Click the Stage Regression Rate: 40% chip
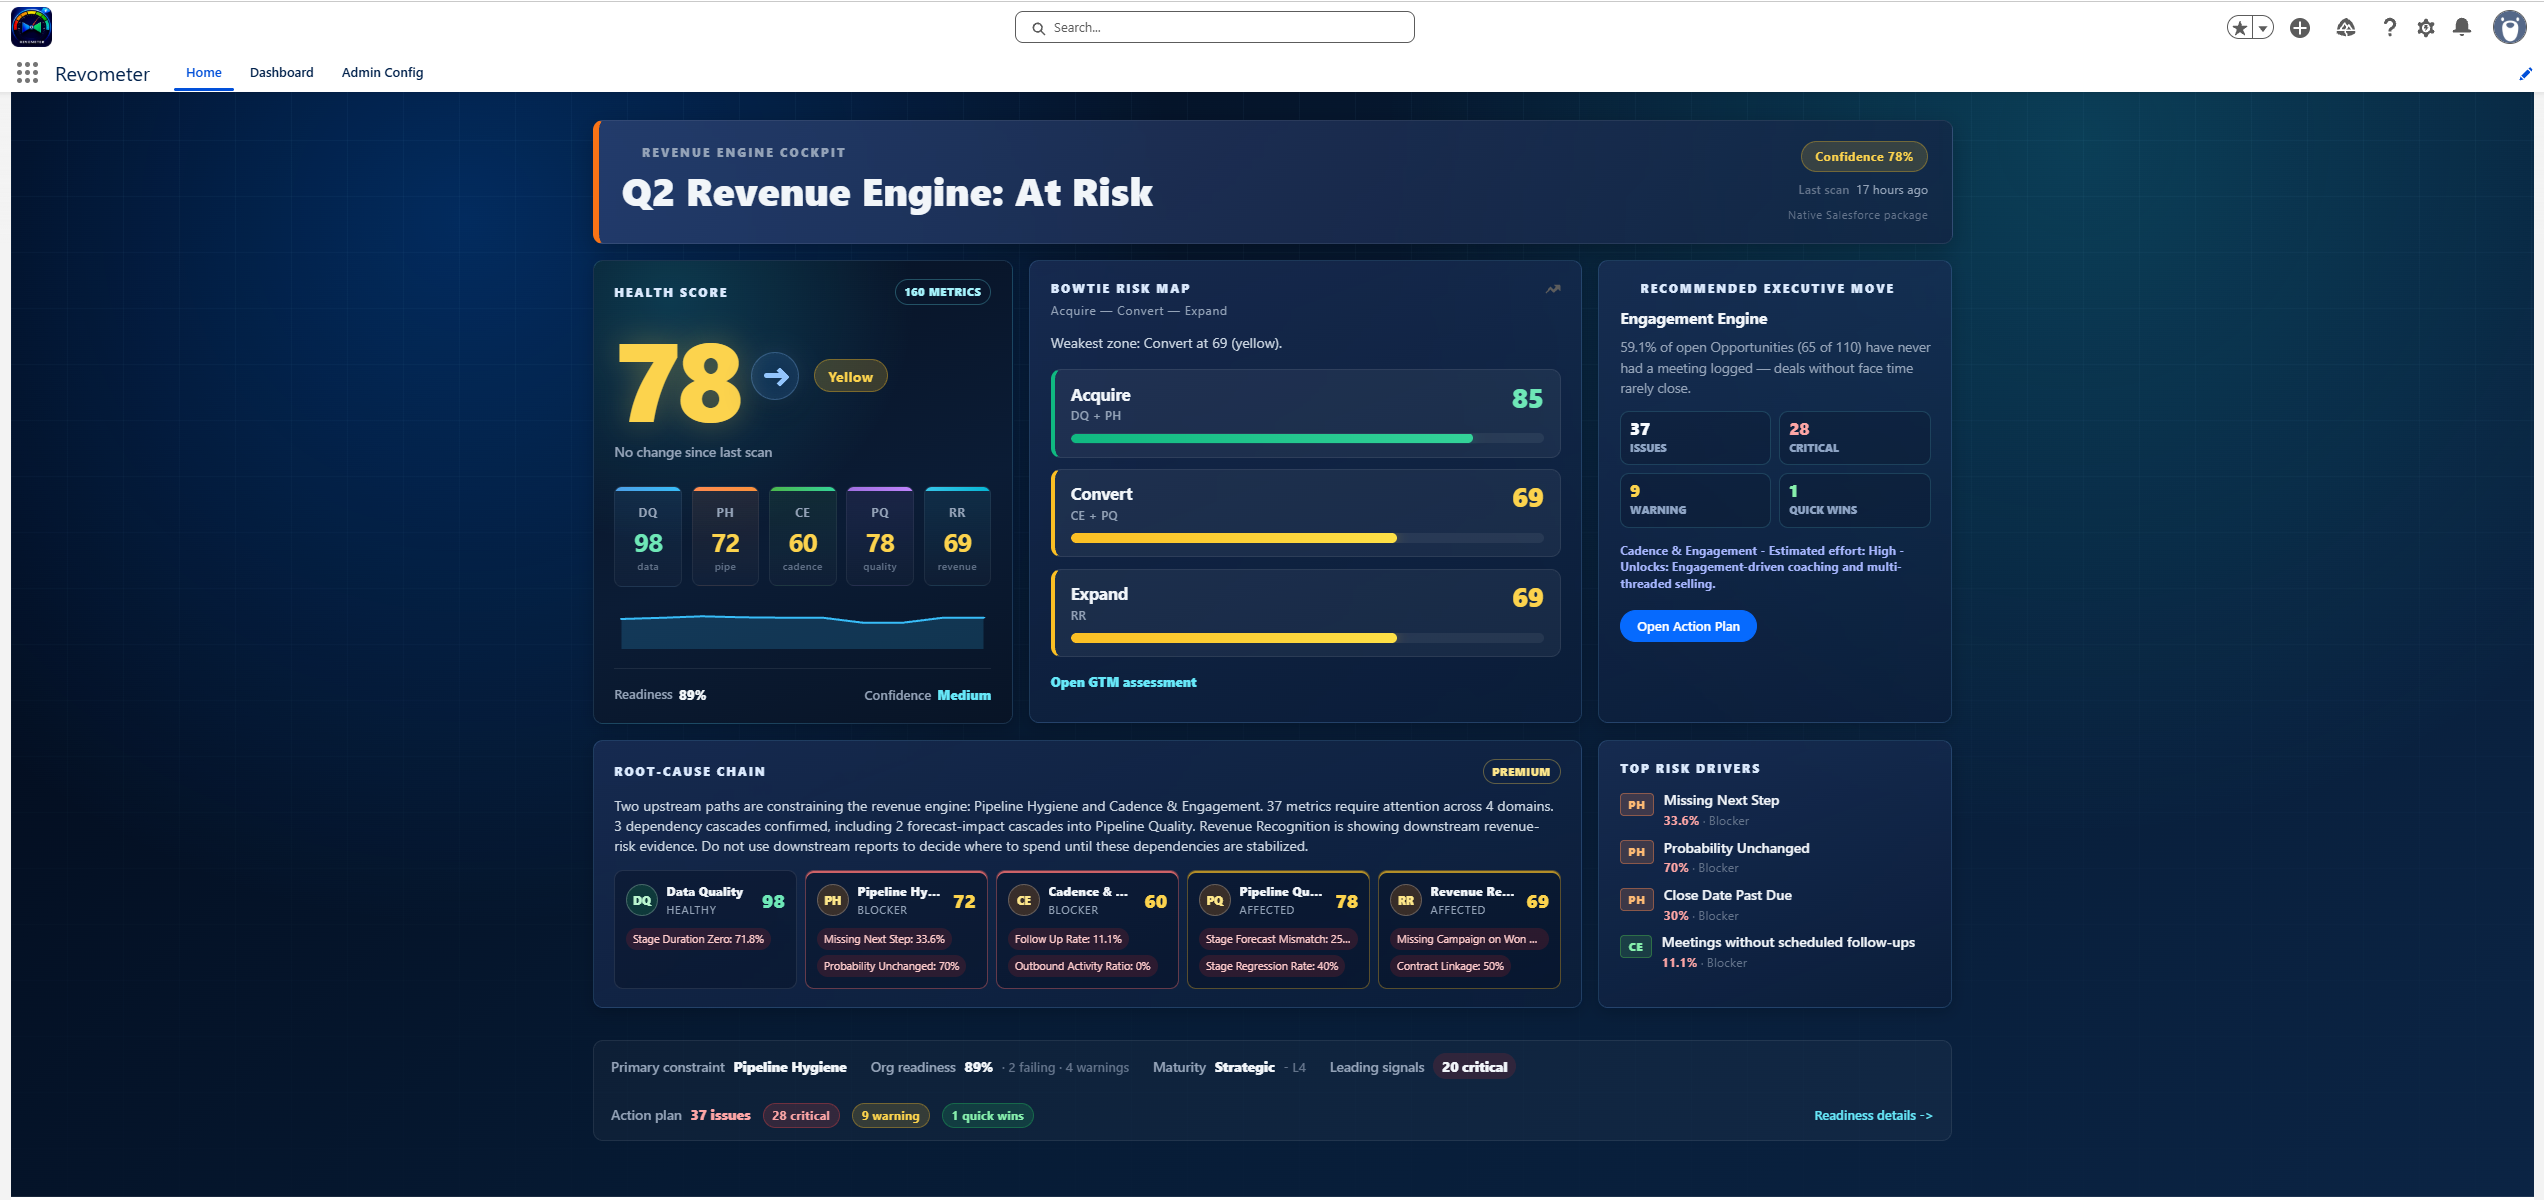The width and height of the screenshot is (2544, 1200). coord(1272,966)
